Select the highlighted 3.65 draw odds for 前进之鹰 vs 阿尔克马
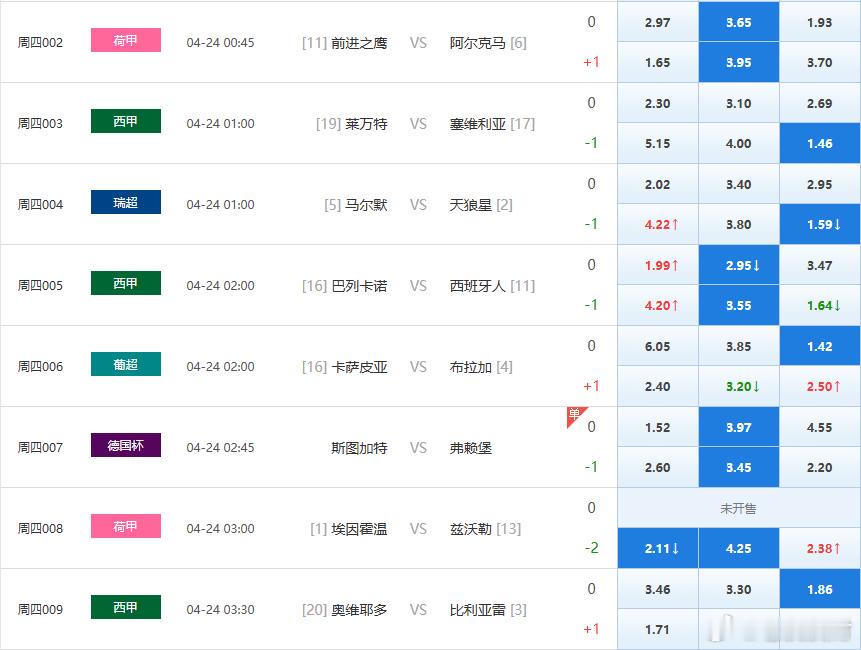The image size is (861, 650). coord(738,22)
